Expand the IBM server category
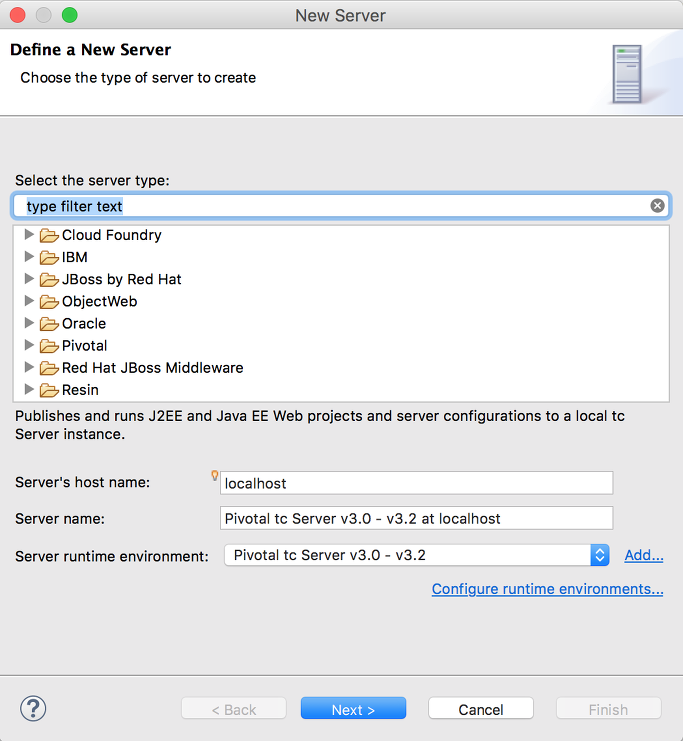 29,257
